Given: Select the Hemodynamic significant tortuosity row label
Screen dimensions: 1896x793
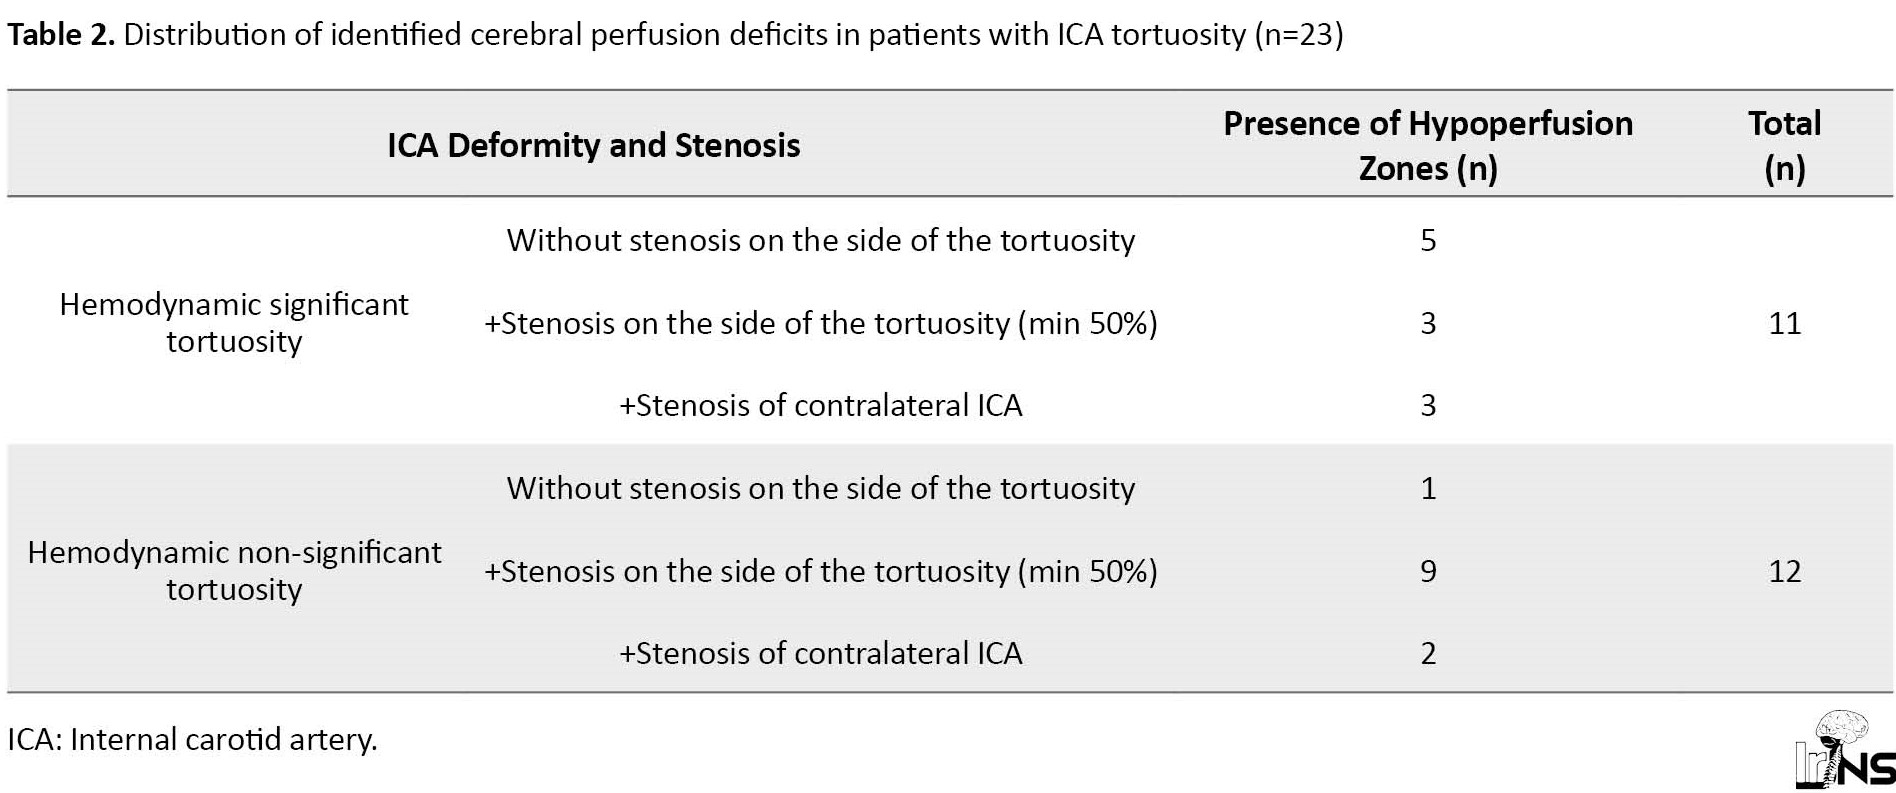Looking at the screenshot, I should pyautogui.click(x=234, y=322).
